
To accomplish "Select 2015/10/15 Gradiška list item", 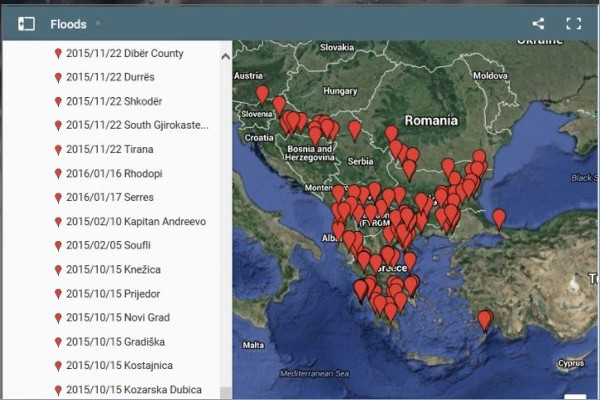I will [x=115, y=341].
